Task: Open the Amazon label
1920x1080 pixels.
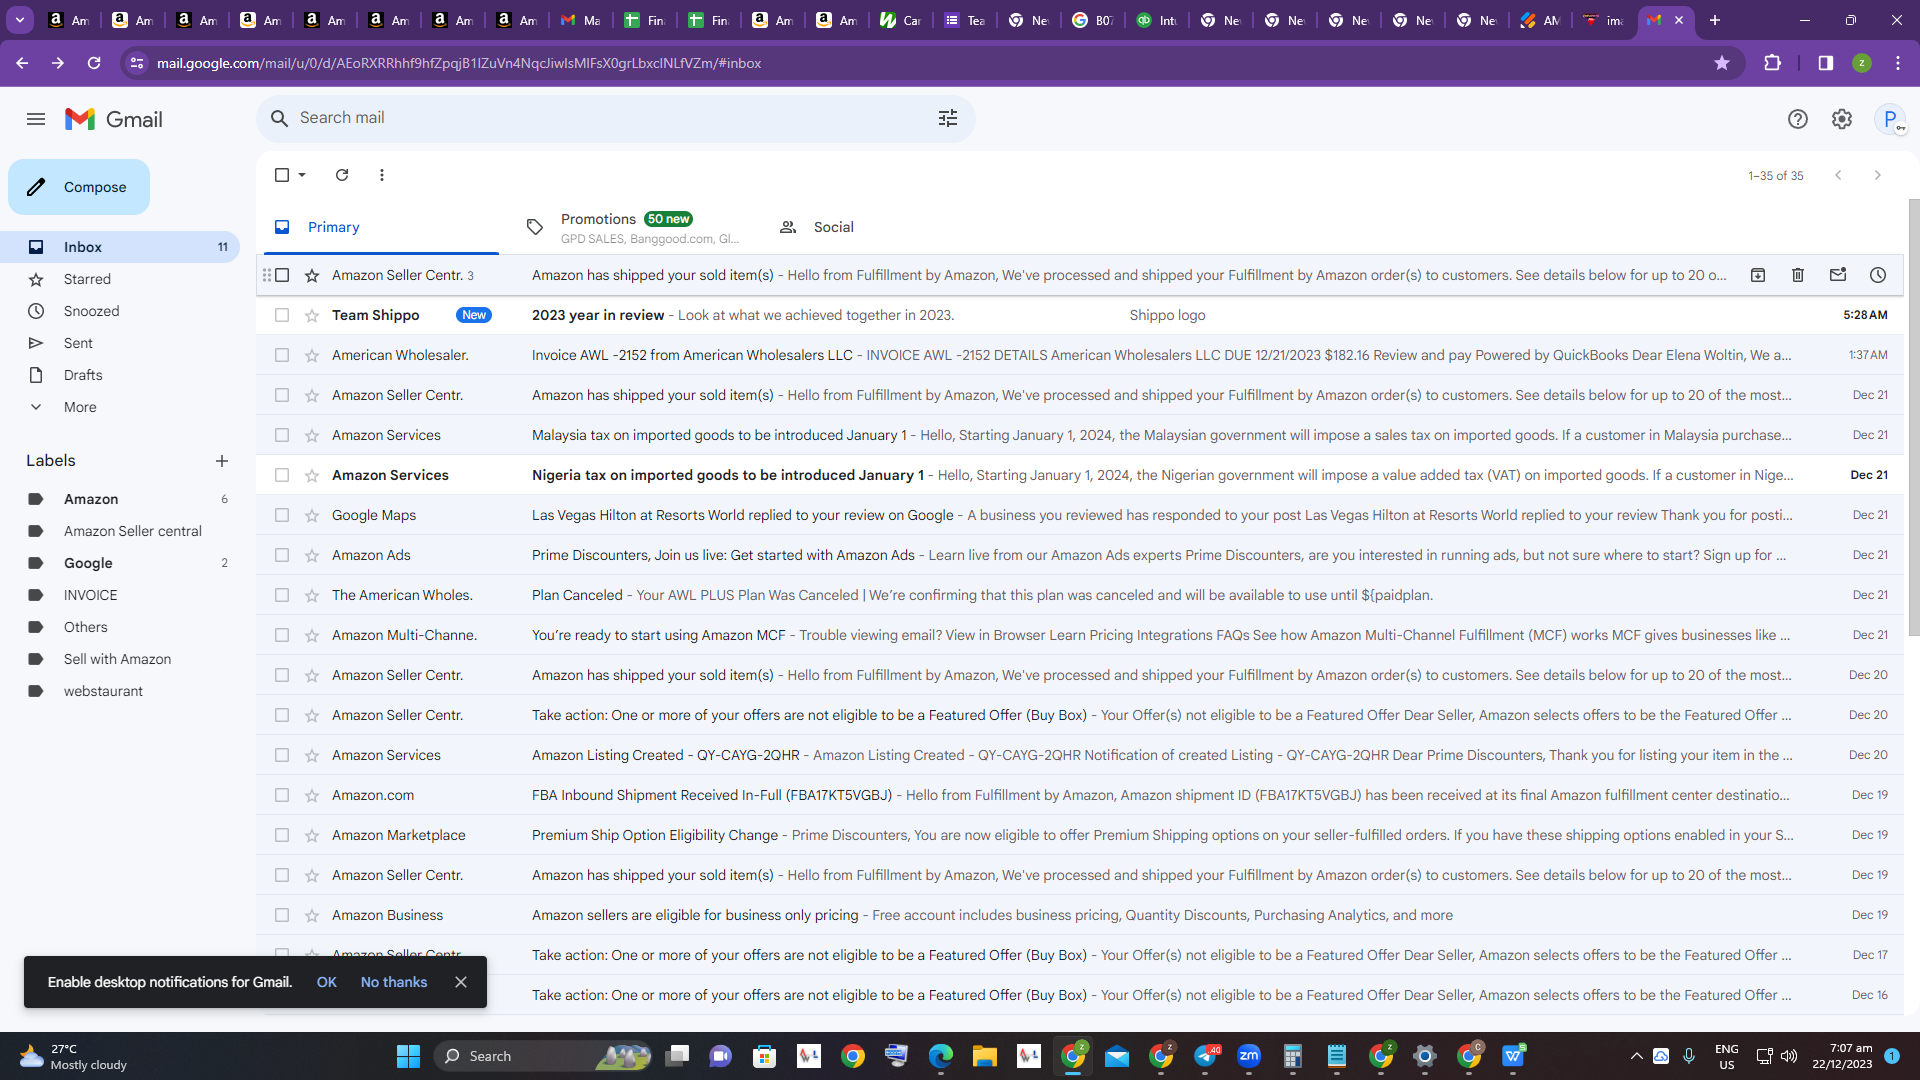Action: [91, 499]
